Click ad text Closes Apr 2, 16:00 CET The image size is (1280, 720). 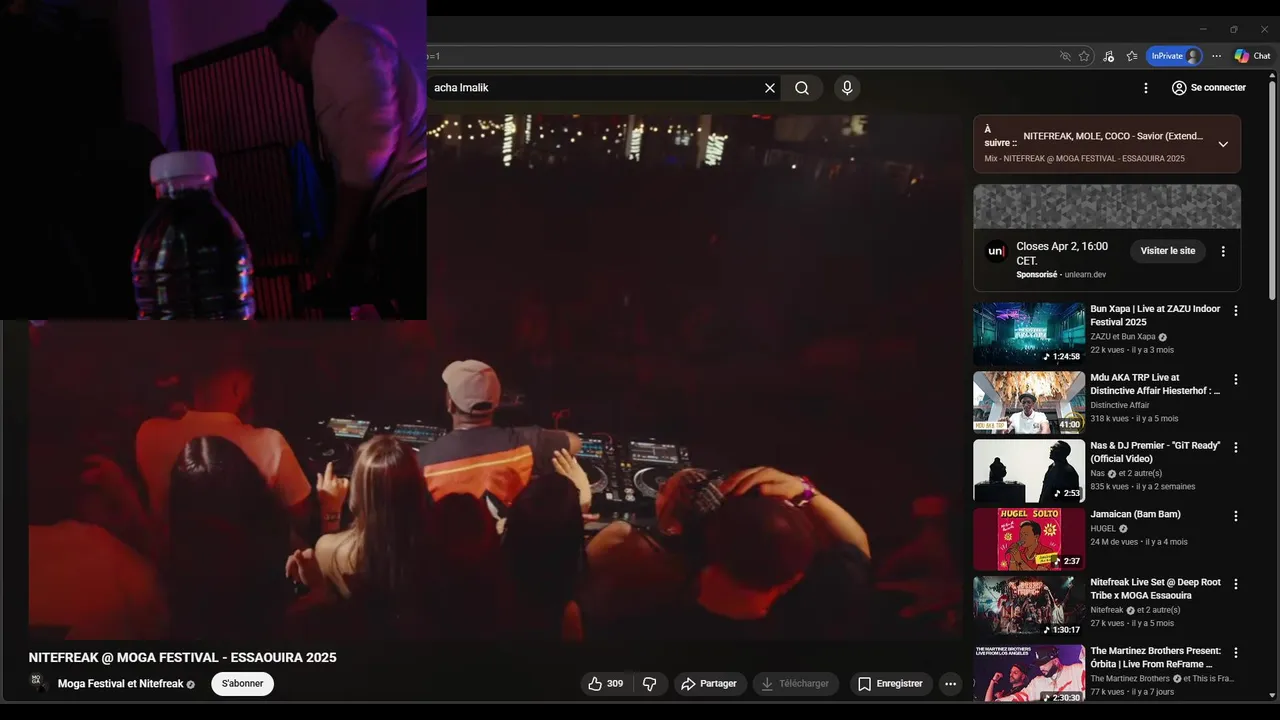click(x=1062, y=253)
